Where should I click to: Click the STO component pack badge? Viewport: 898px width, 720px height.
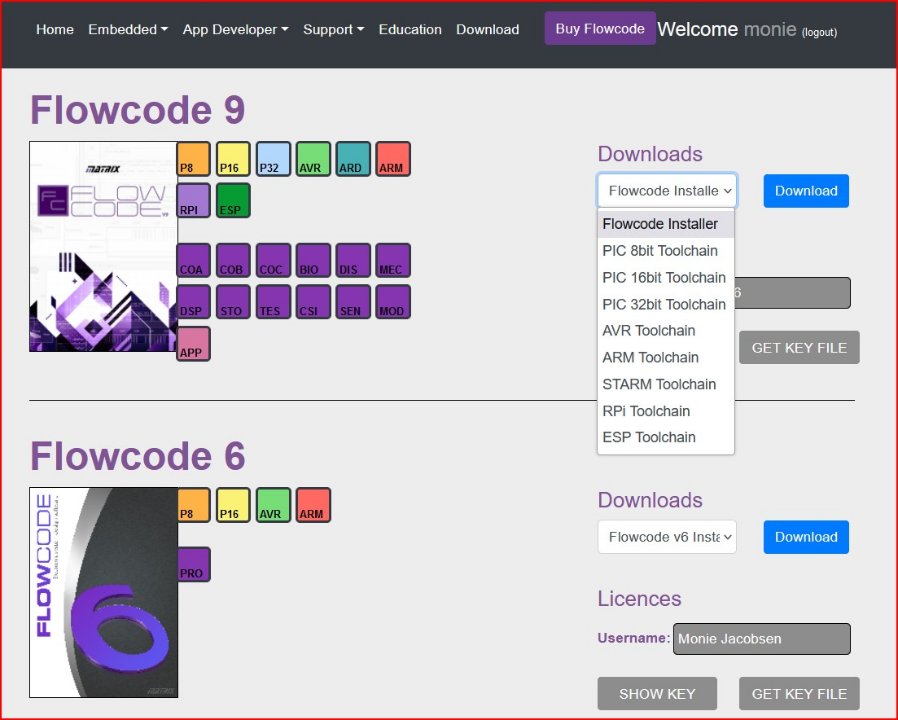(234, 301)
